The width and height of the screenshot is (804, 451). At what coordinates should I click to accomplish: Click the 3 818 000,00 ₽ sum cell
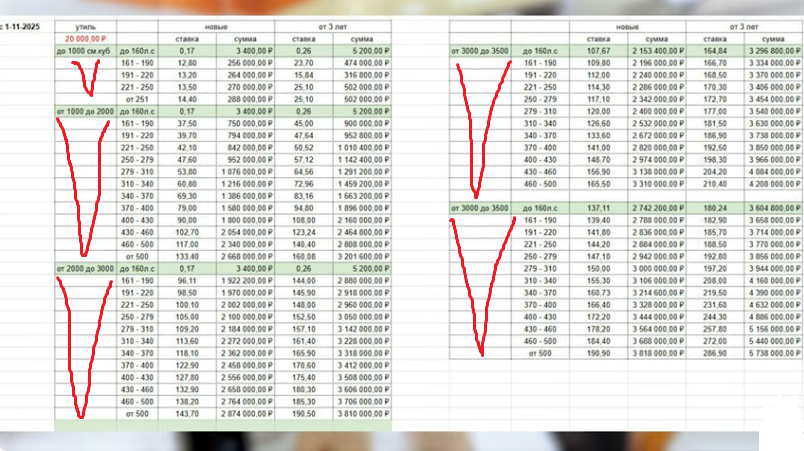point(657,354)
